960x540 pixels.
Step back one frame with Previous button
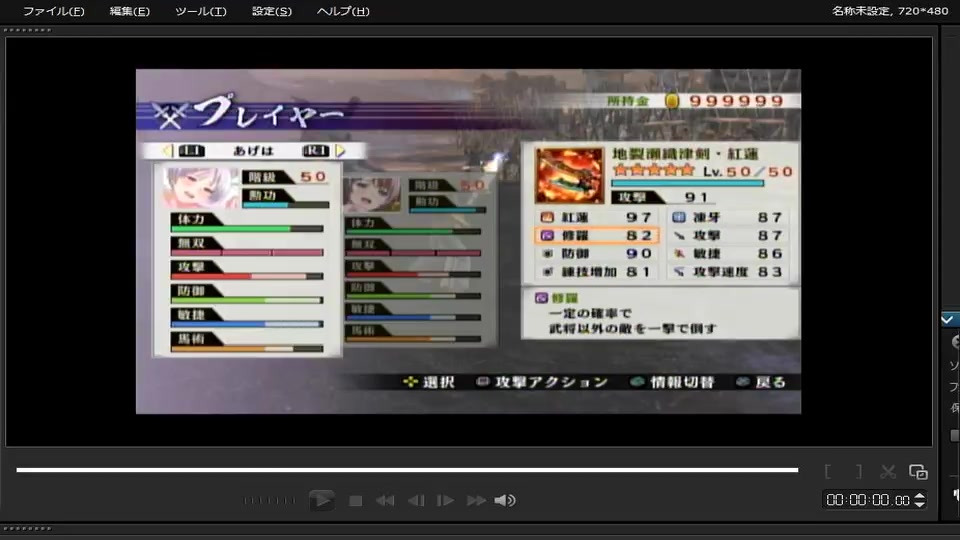point(416,501)
